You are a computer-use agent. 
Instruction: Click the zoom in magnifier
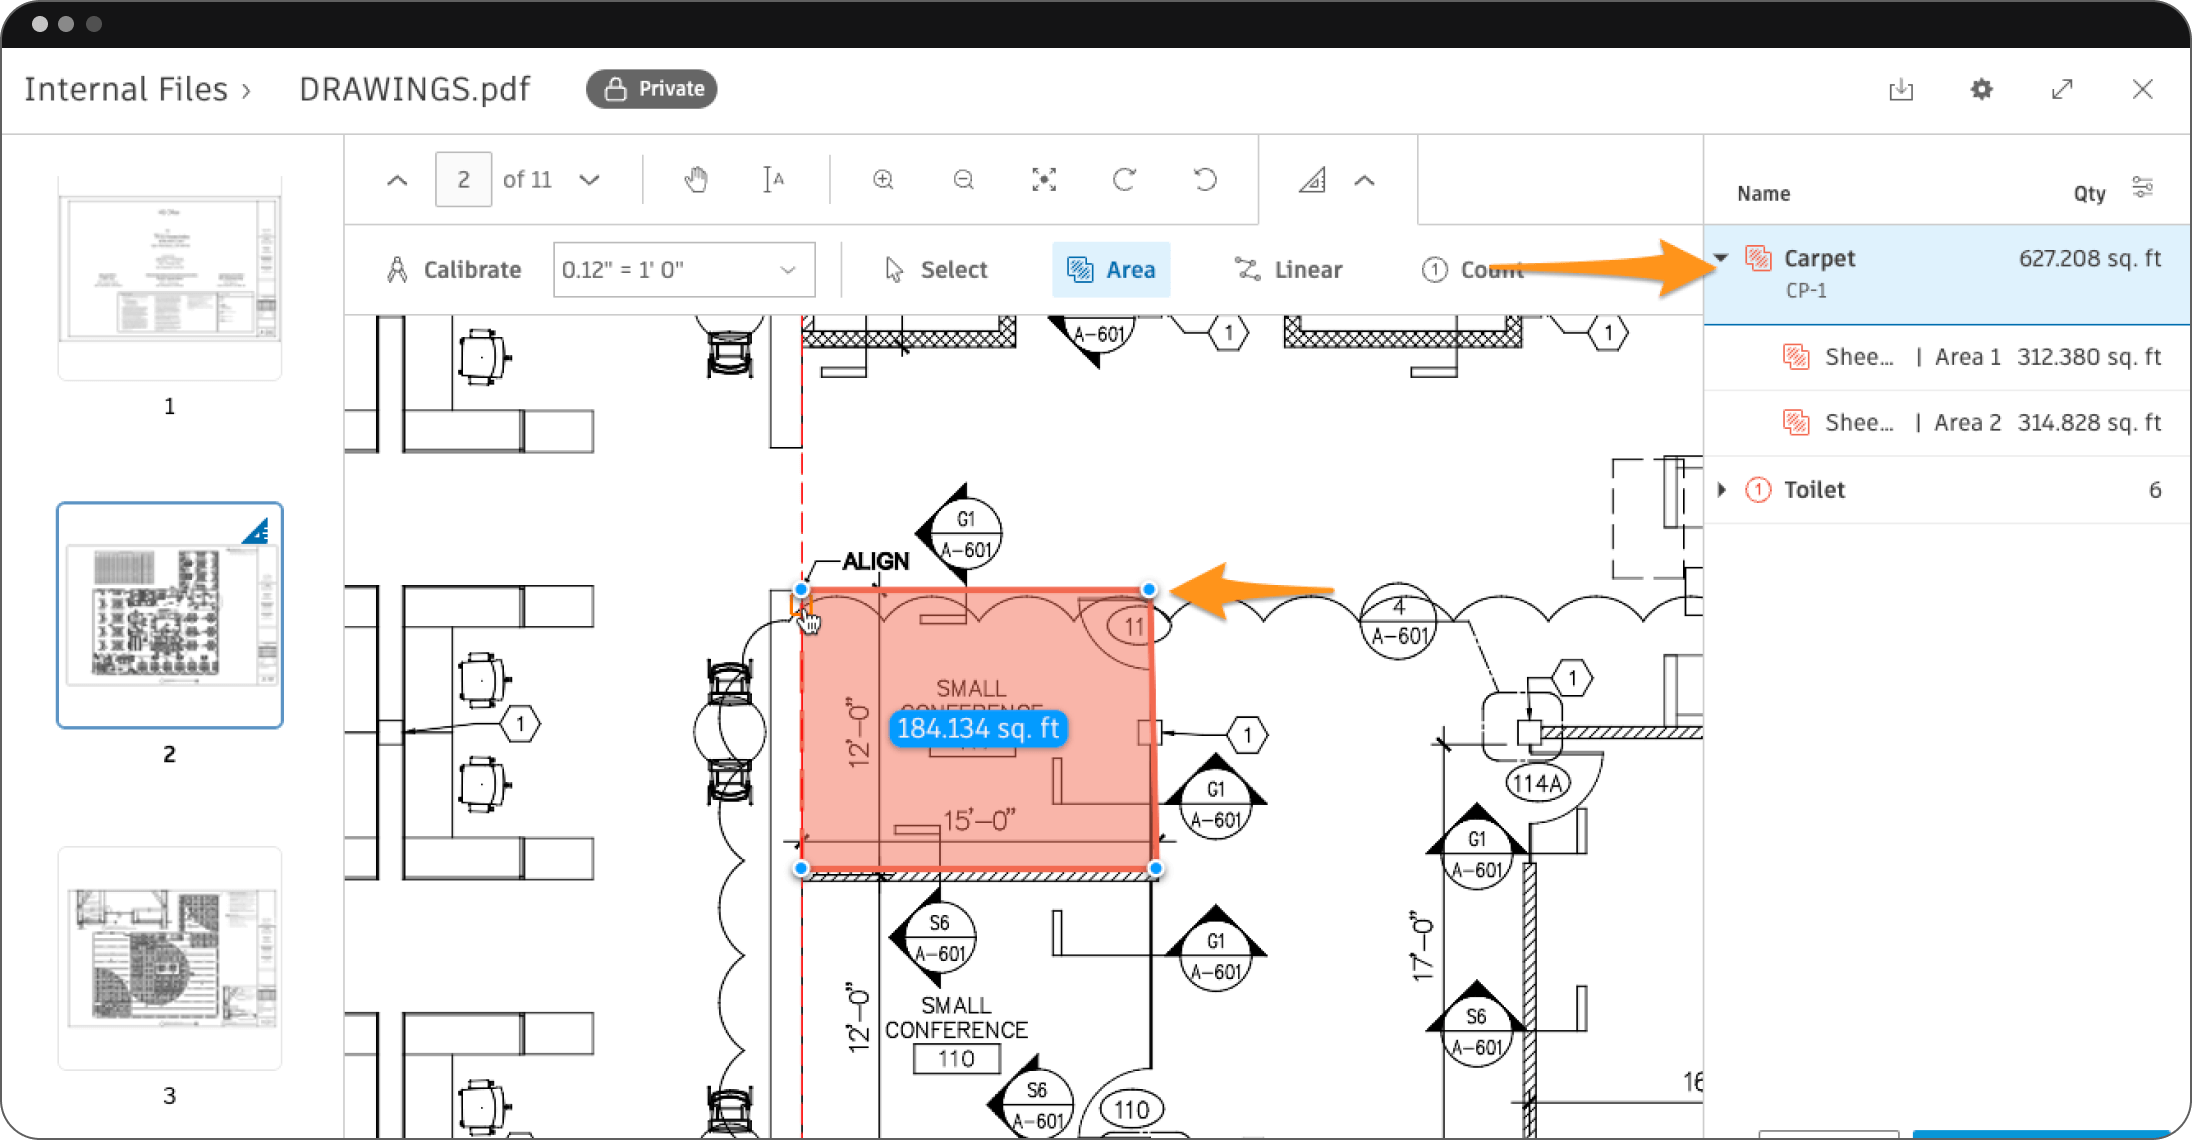tap(883, 180)
